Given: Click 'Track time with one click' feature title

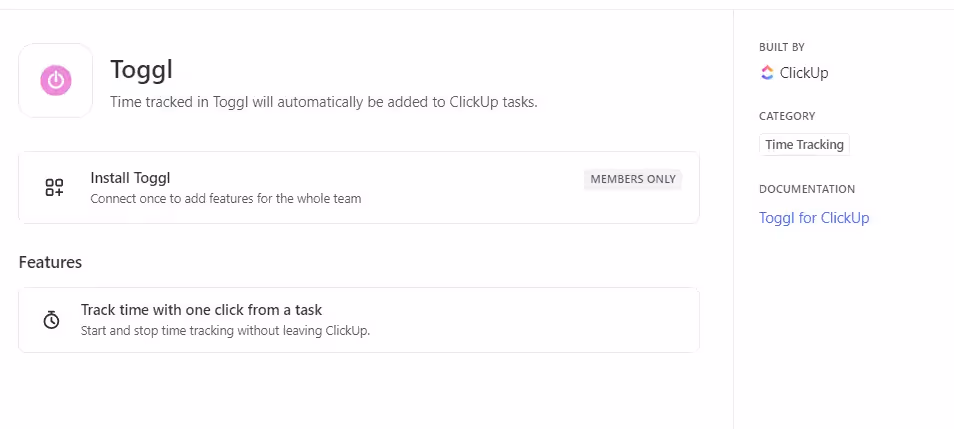Looking at the screenshot, I should point(201,310).
